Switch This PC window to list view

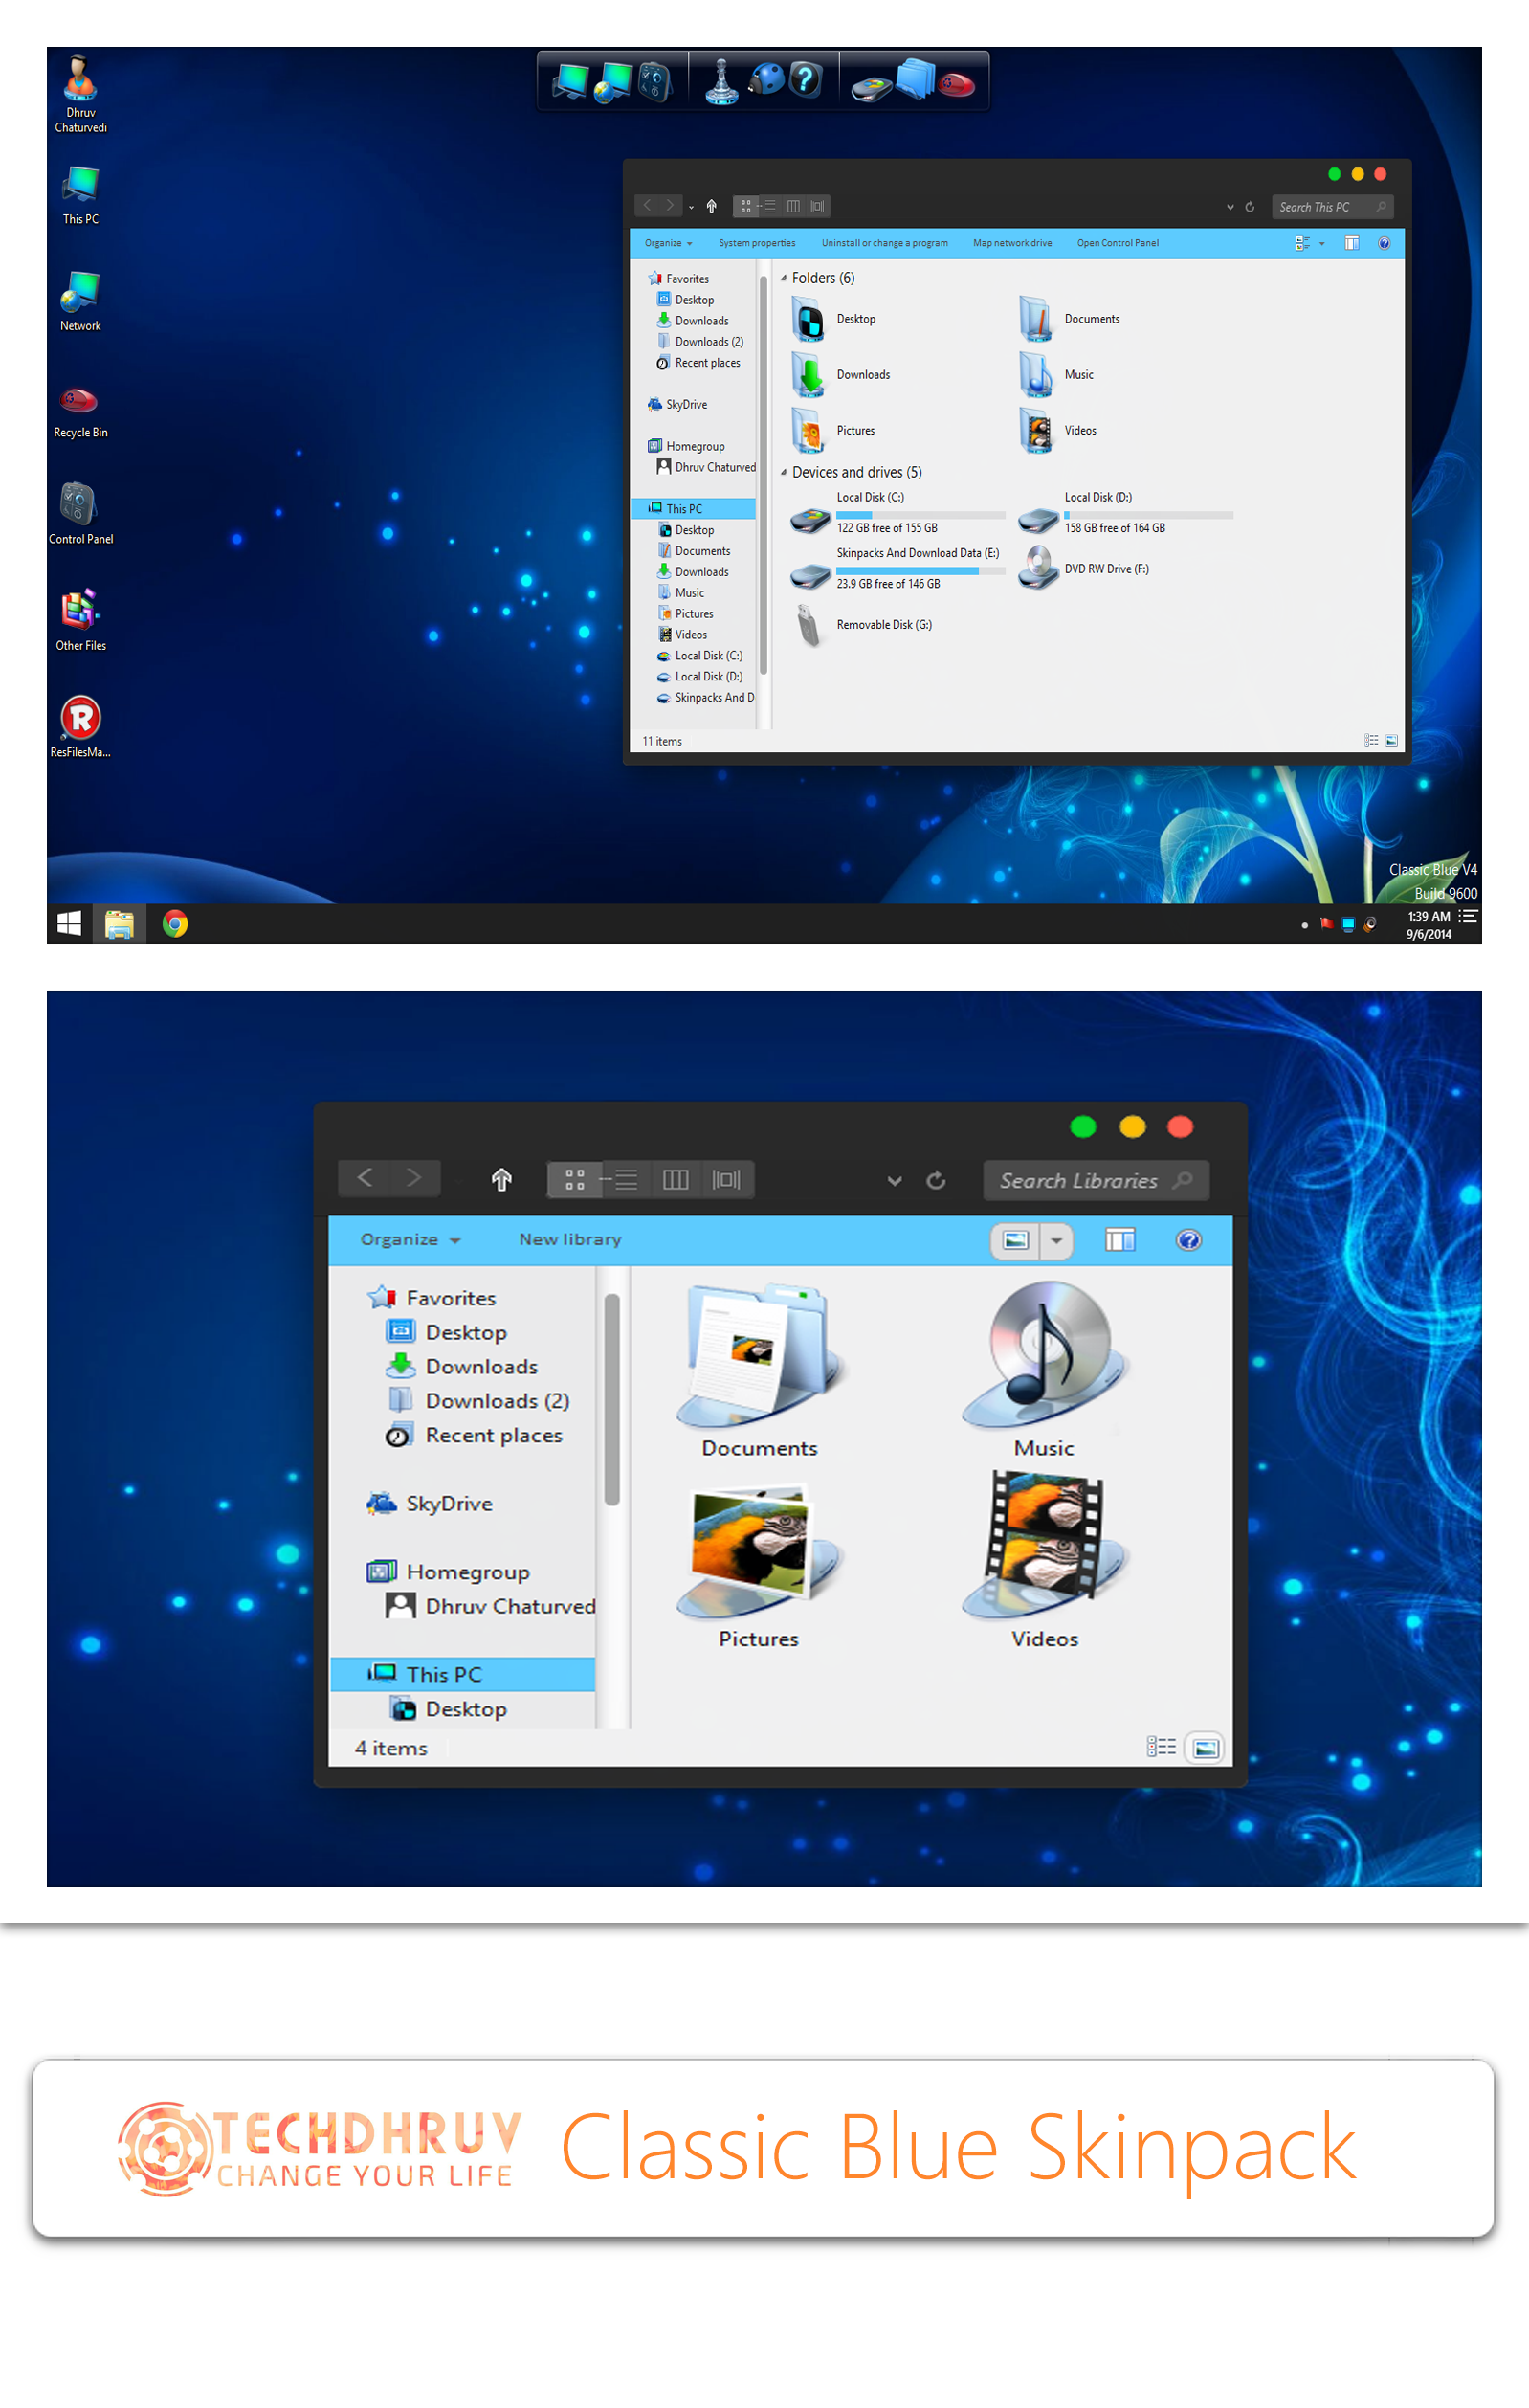coord(770,206)
